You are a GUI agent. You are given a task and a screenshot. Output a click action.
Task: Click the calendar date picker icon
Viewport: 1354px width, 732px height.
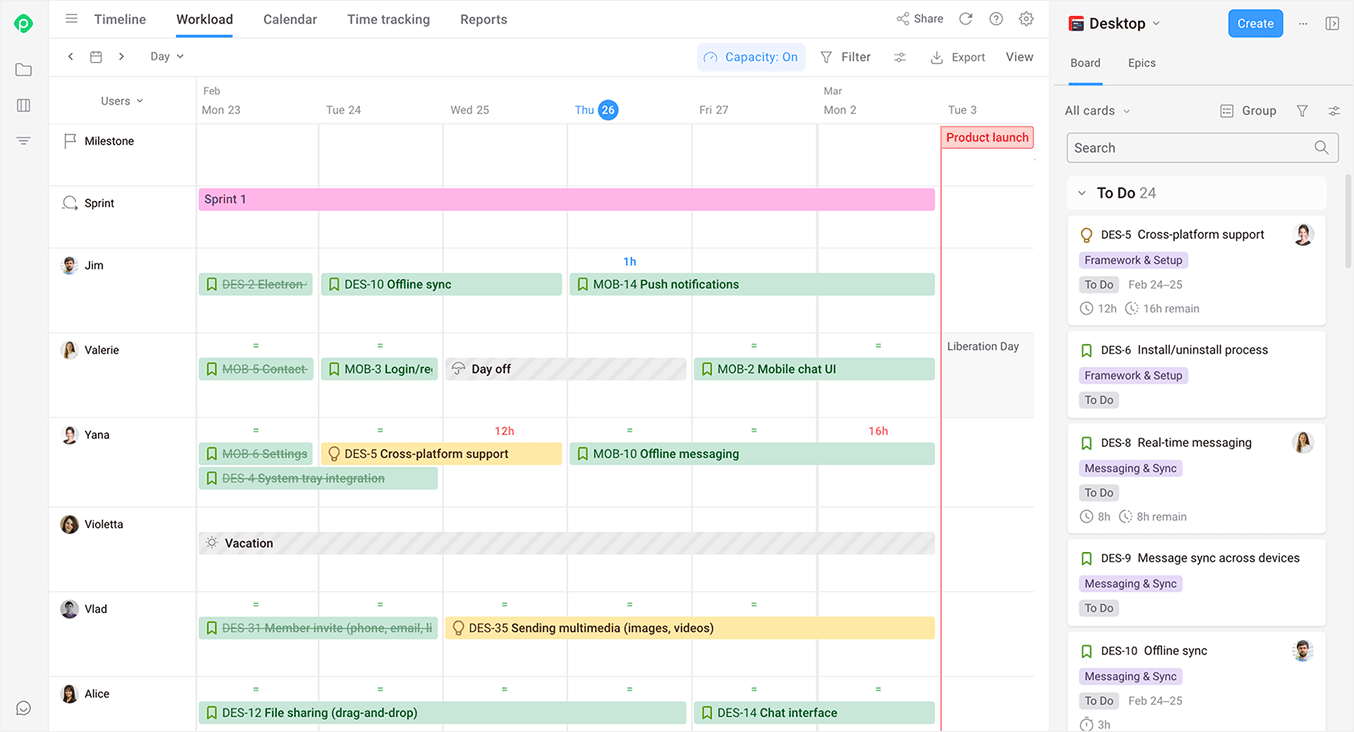(x=96, y=57)
